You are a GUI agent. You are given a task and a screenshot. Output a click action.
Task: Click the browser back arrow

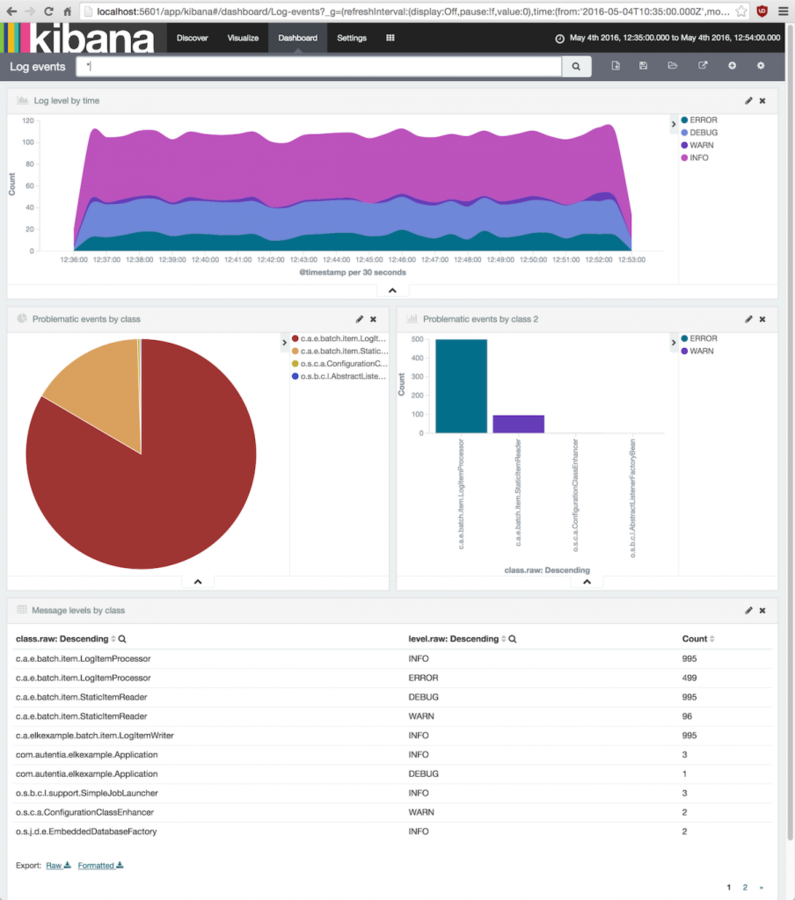click(11, 11)
